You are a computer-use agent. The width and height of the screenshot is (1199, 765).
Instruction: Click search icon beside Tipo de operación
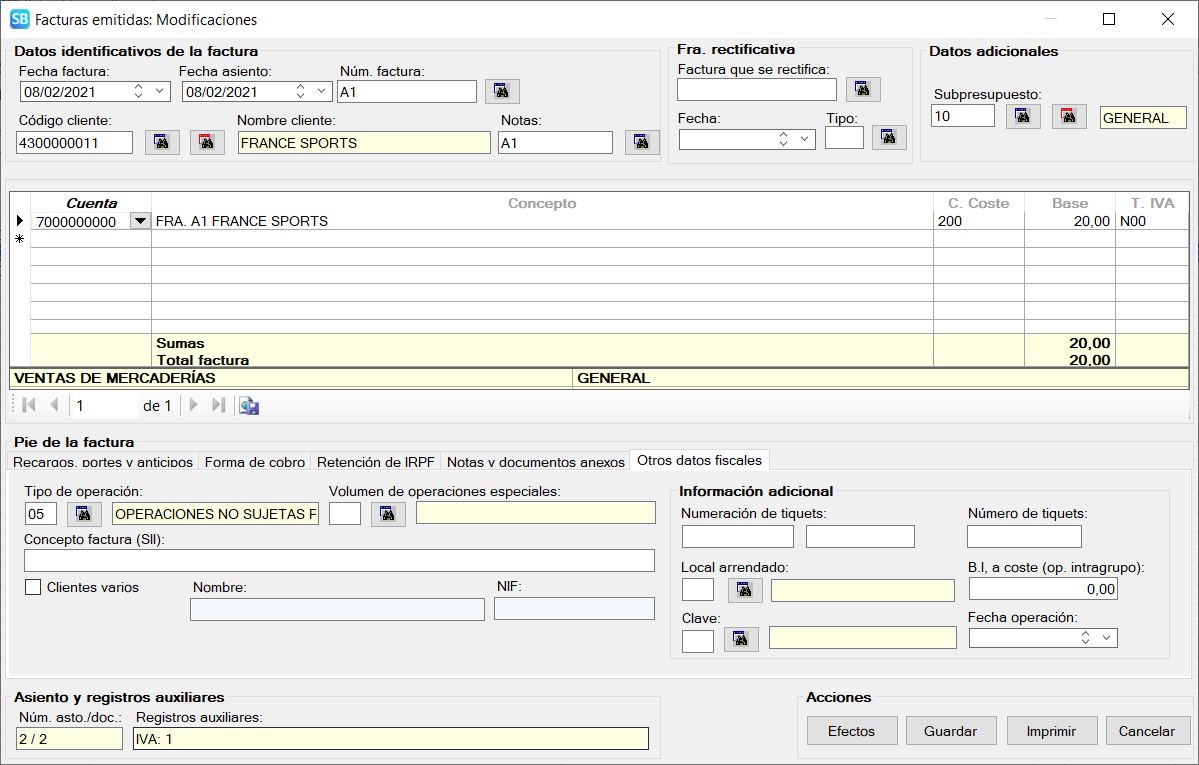coord(84,514)
